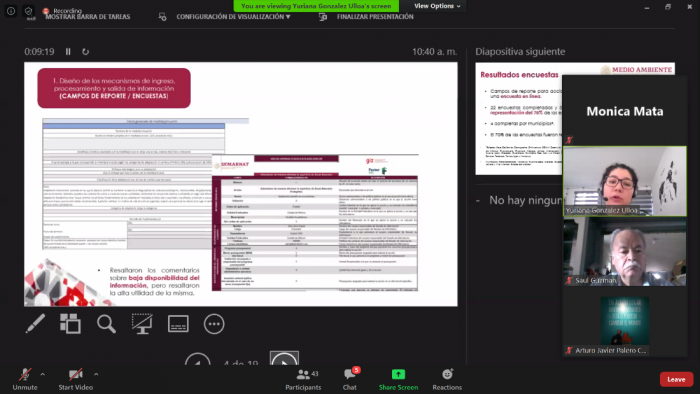This screenshot has height=394, width=700.
Task: Select next slide preview thumbnail
Action: click(x=518, y=119)
